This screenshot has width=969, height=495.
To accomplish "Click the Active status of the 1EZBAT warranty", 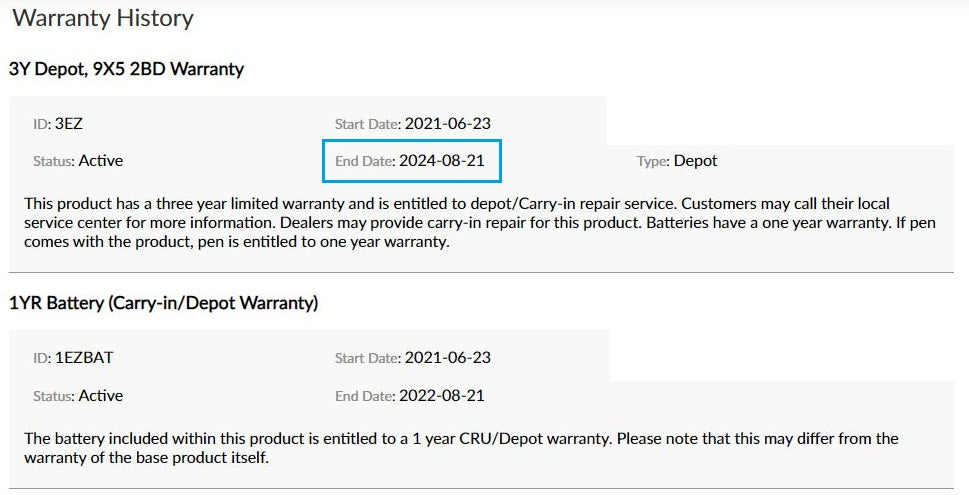I will (x=101, y=395).
